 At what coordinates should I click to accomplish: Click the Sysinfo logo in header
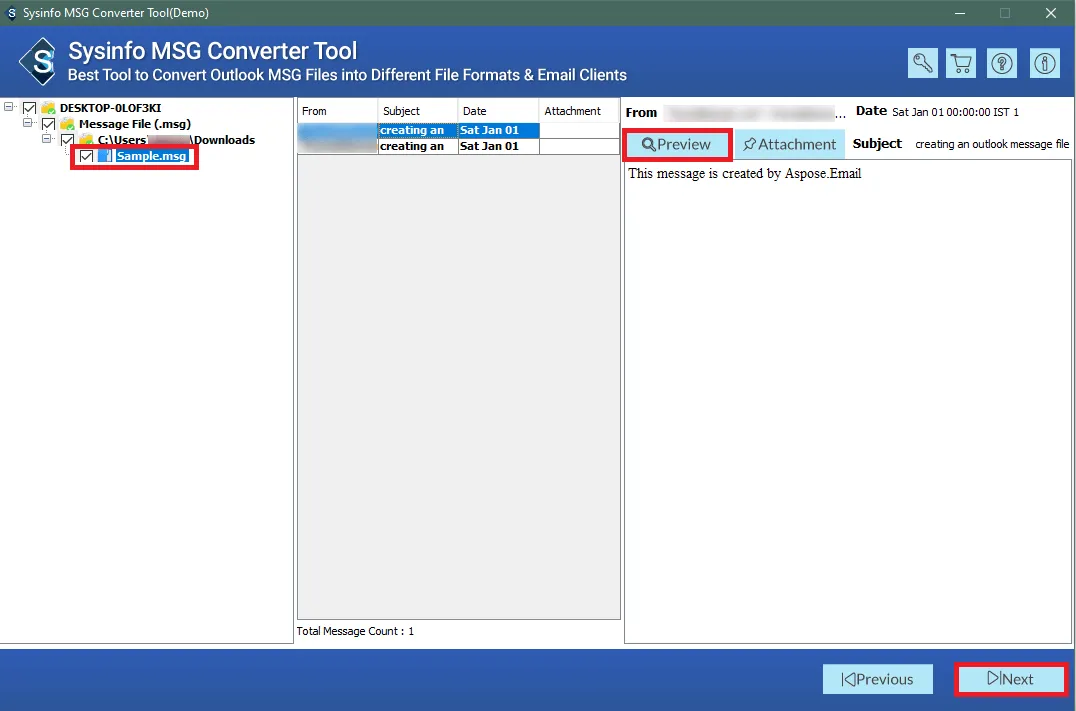(39, 62)
